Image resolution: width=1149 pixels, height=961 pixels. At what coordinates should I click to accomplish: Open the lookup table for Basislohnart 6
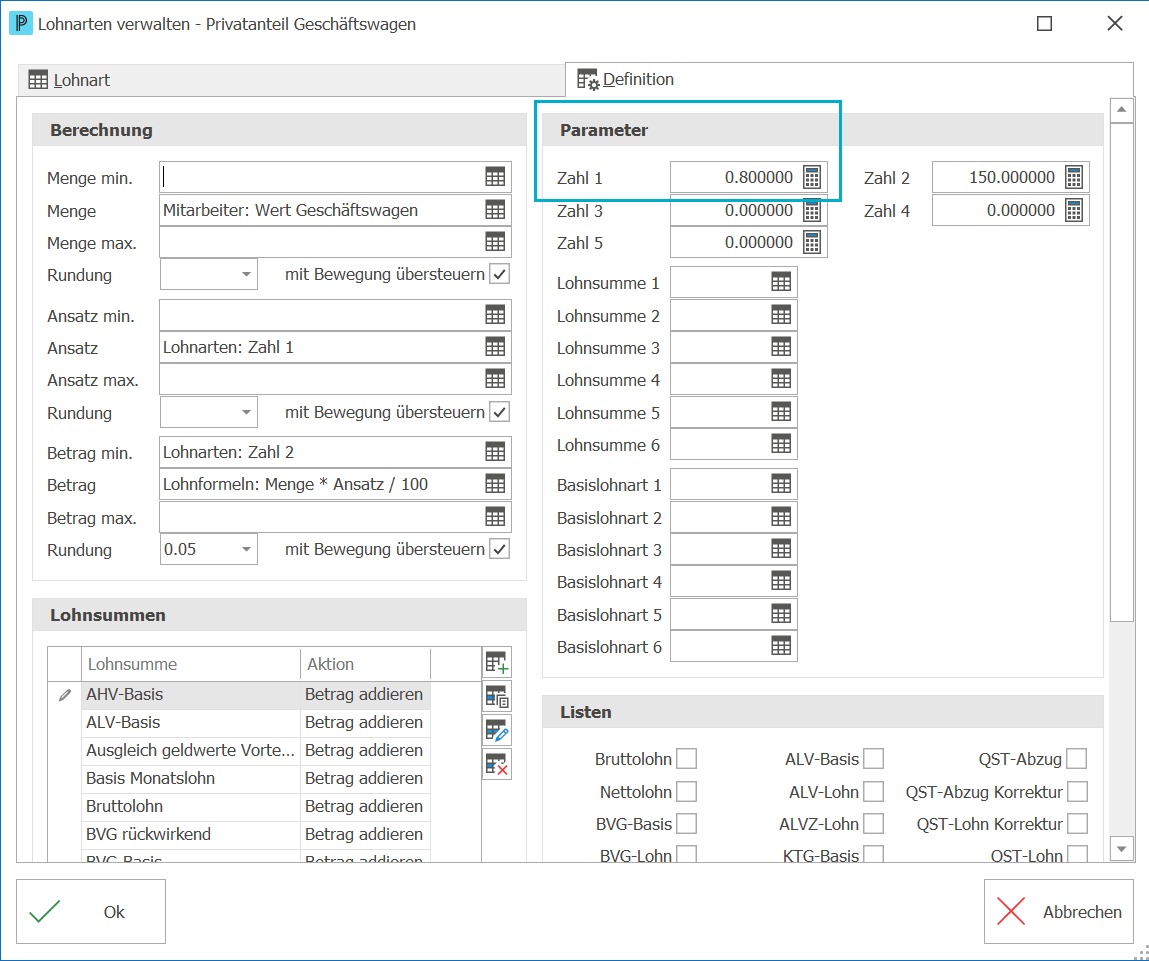[x=781, y=647]
